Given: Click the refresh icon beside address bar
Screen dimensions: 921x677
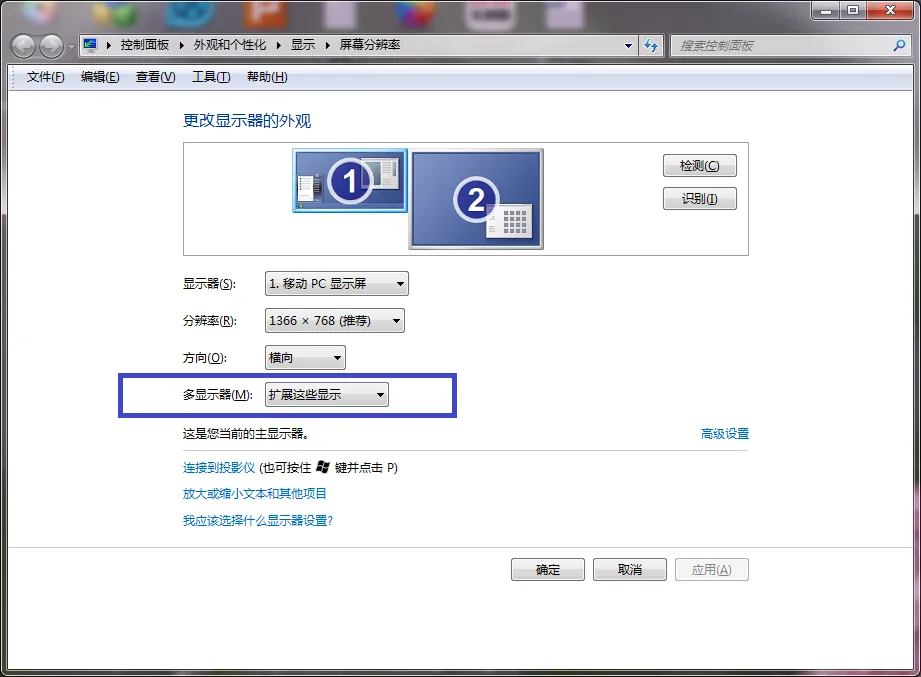Looking at the screenshot, I should (x=651, y=45).
